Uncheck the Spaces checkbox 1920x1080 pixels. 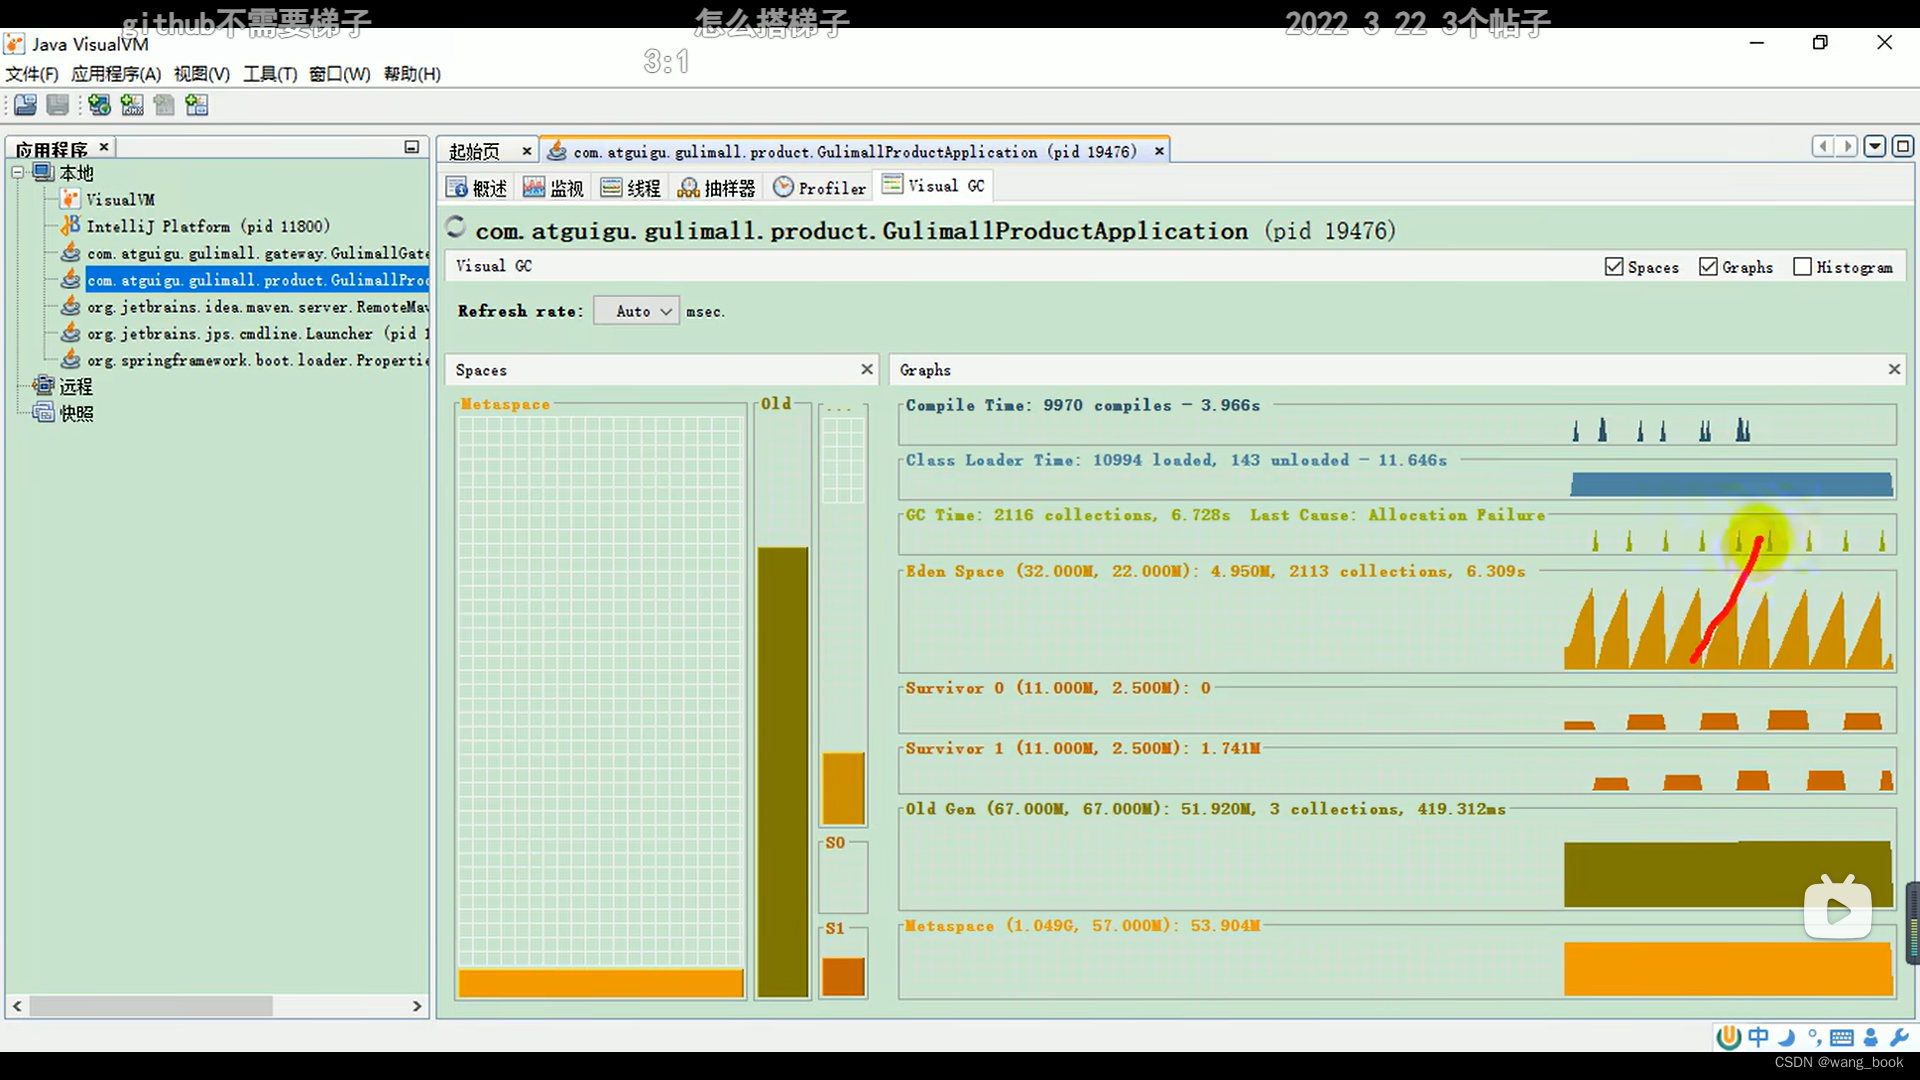click(x=1613, y=267)
